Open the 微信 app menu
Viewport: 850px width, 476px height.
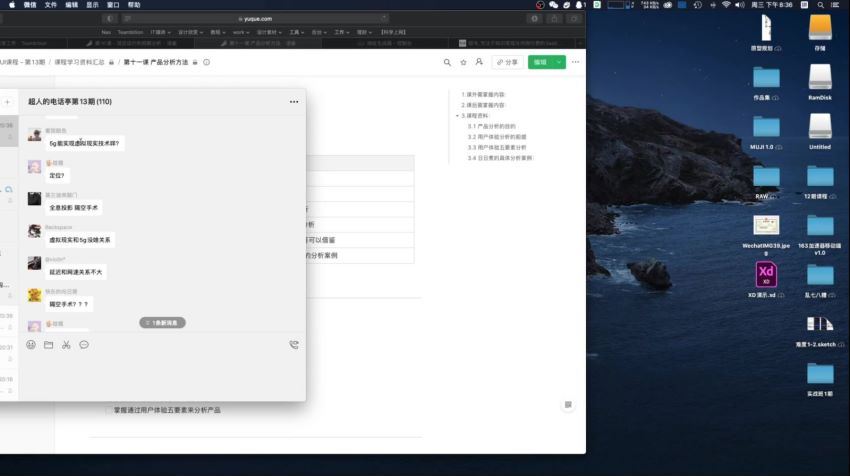[30, 5]
